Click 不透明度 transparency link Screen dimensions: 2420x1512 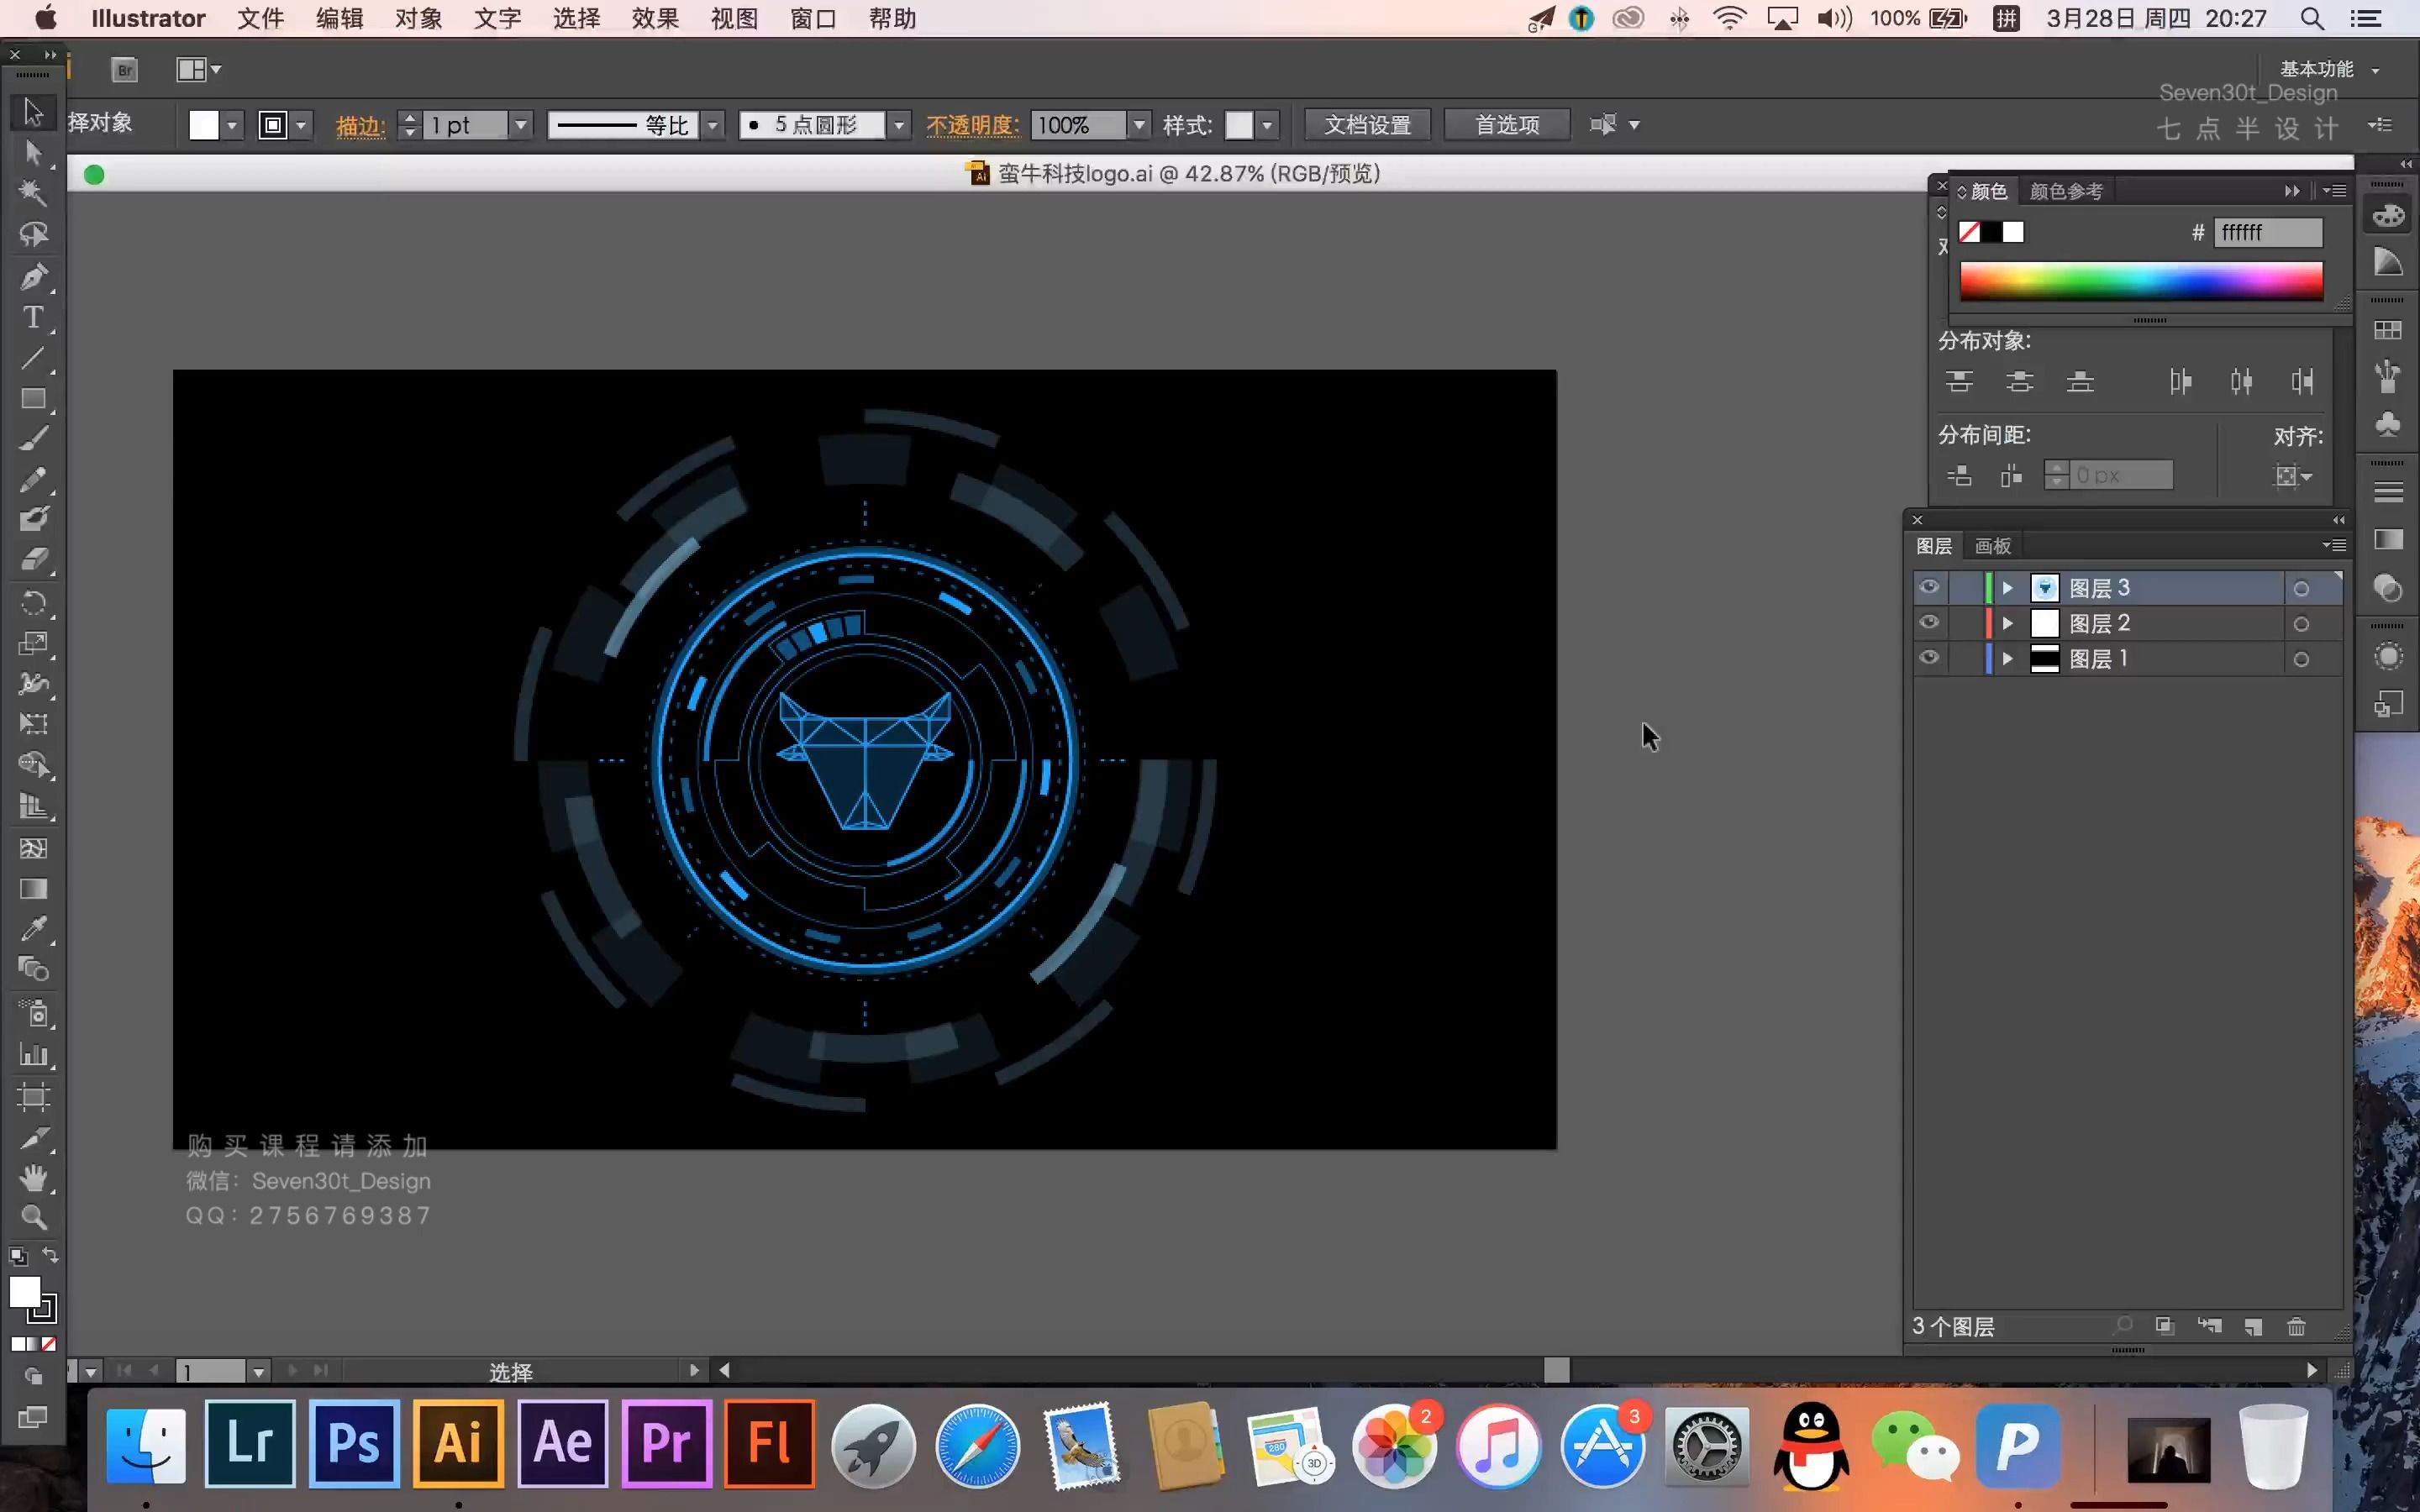(972, 126)
